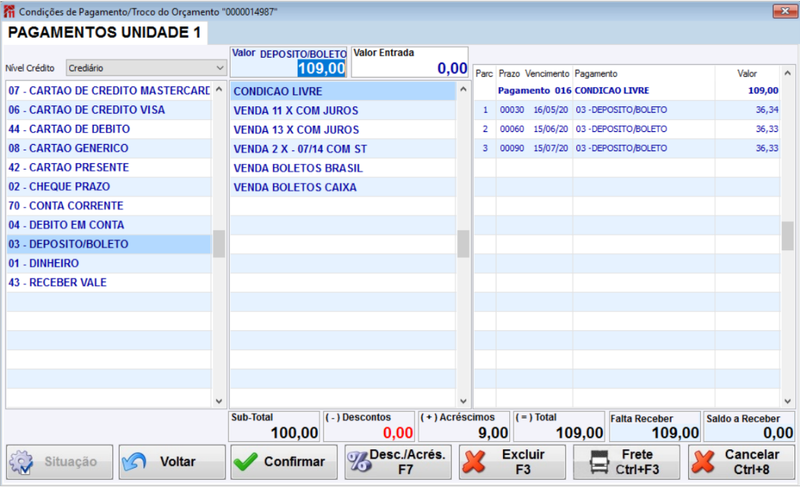Click scroll up arrow of payment methods list
Viewport: 800px width, 487px height.
pos(219,89)
